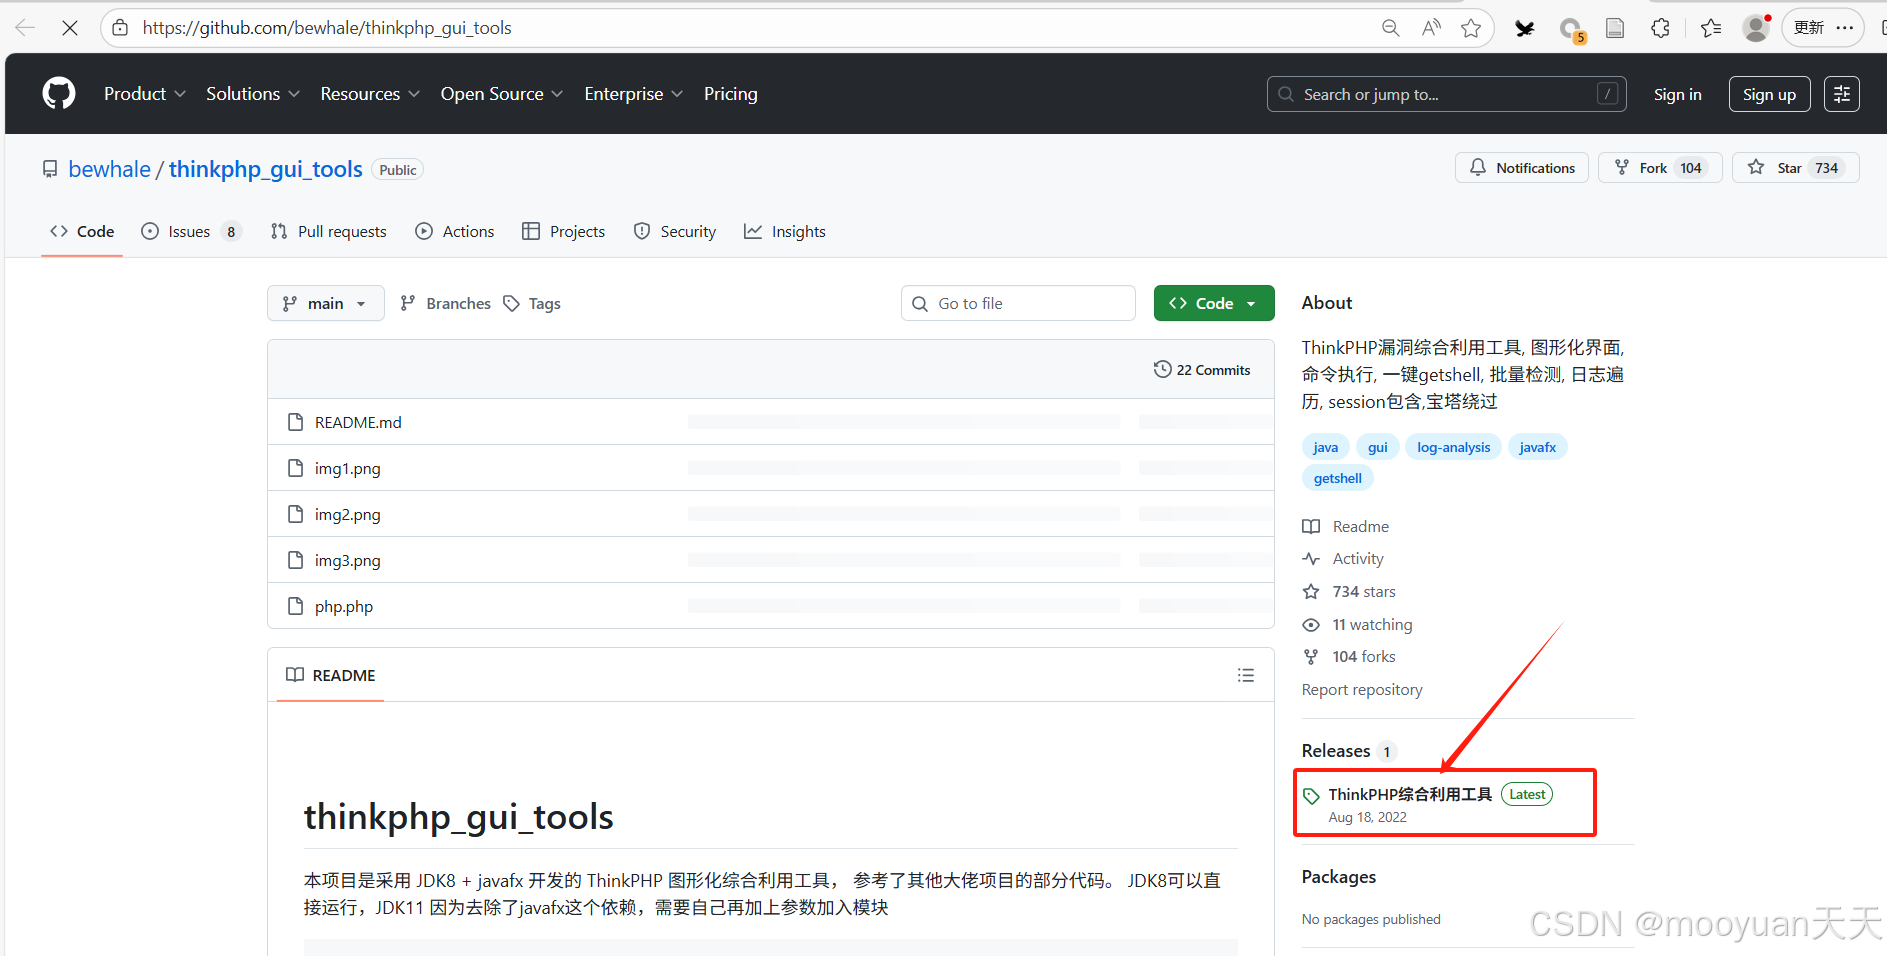
Task: Click the fork icon beside 104 forks
Action: (x=1311, y=657)
